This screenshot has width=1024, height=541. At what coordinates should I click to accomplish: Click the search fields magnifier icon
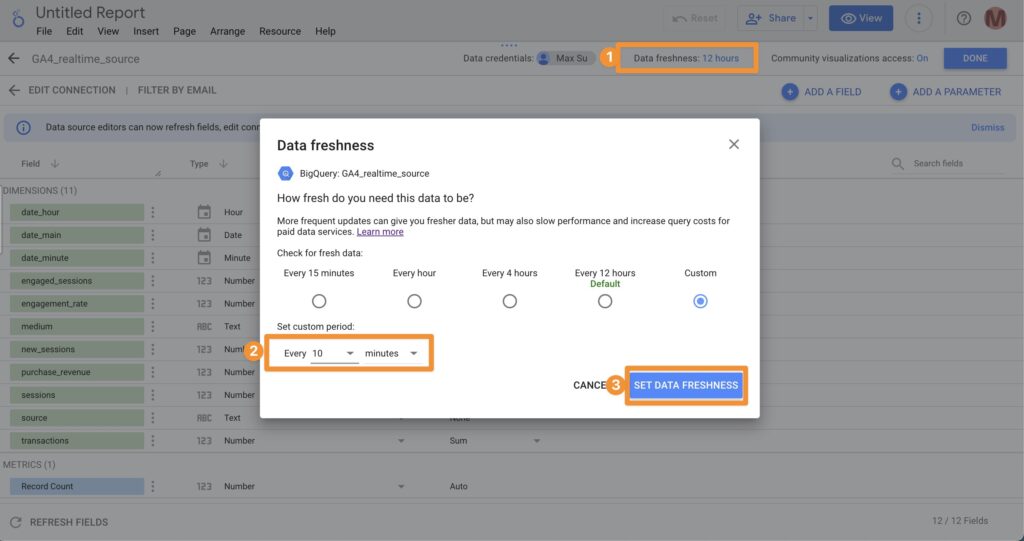pyautogui.click(x=897, y=164)
